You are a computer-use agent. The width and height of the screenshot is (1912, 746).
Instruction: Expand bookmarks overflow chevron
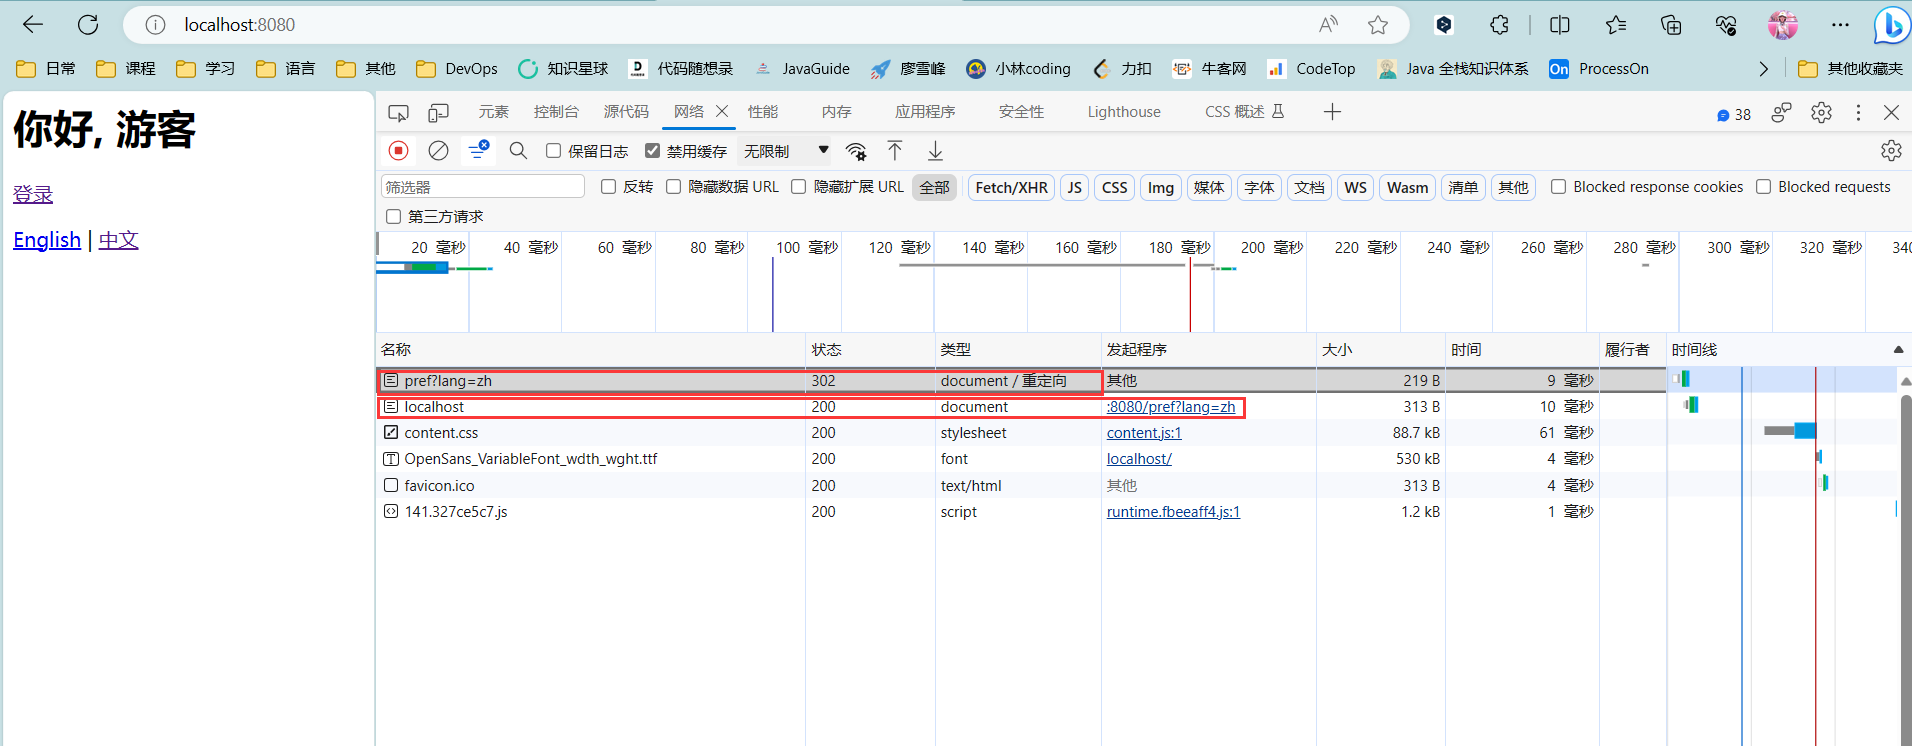1763,69
